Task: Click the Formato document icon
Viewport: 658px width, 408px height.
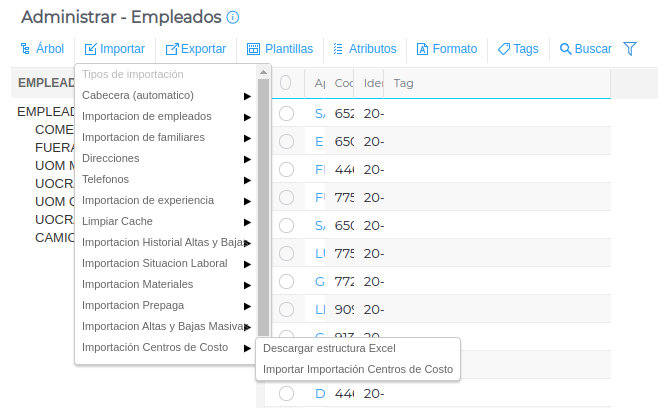Action: tap(422, 48)
